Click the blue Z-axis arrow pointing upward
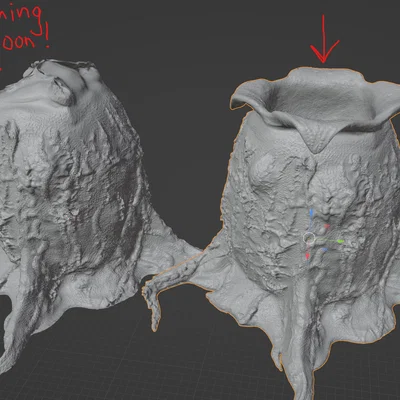The width and height of the screenshot is (400, 400). click(311, 213)
